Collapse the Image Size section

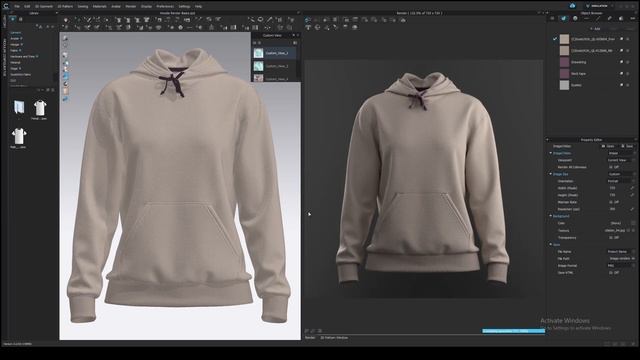point(551,174)
